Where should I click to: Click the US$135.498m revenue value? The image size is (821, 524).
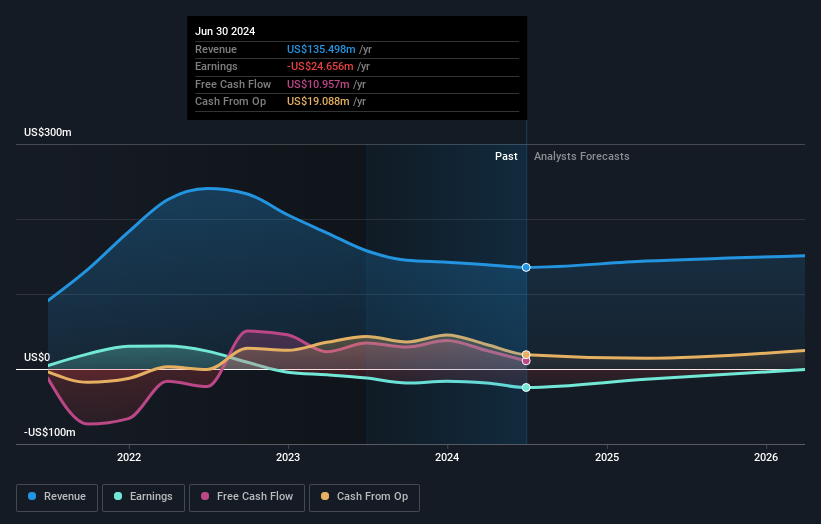point(321,49)
